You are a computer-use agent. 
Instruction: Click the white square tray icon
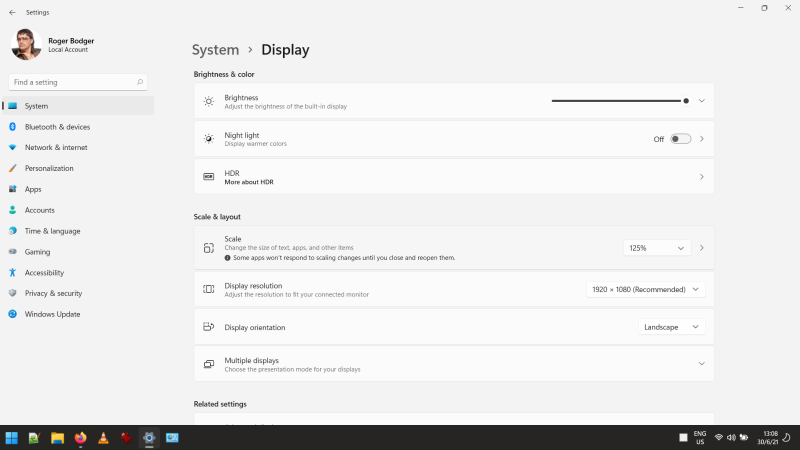(x=683, y=438)
